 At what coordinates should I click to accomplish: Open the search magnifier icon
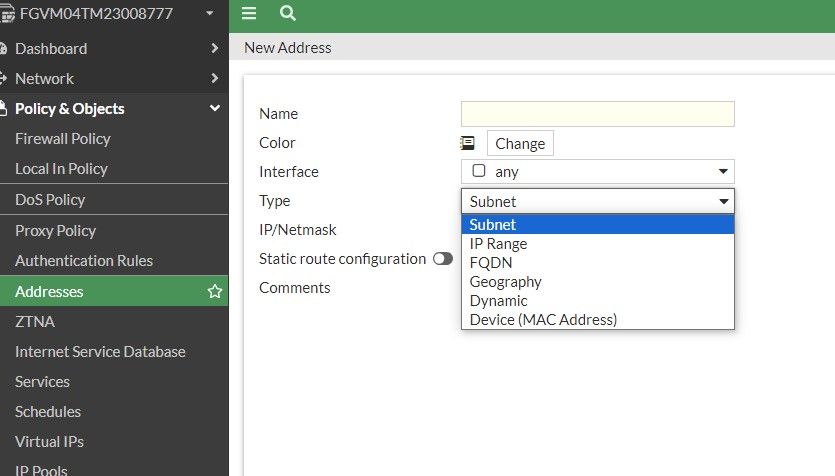(288, 13)
